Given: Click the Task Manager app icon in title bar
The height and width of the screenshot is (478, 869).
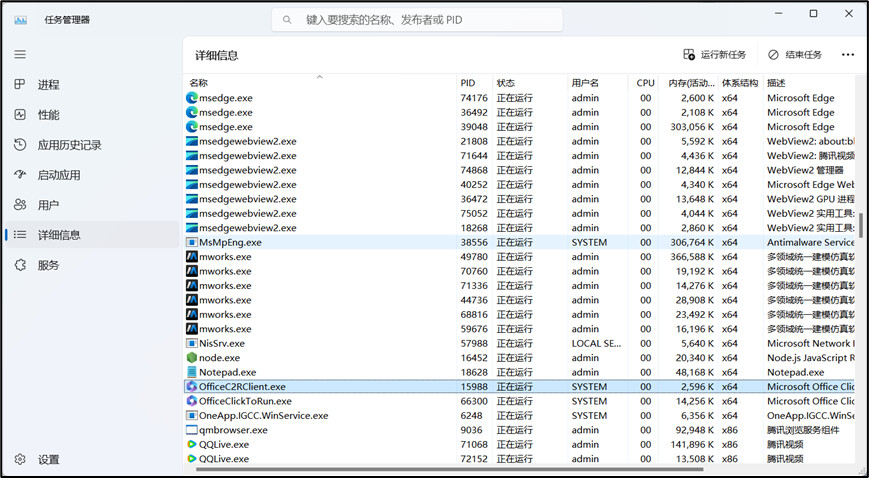Looking at the screenshot, I should click(x=21, y=20).
